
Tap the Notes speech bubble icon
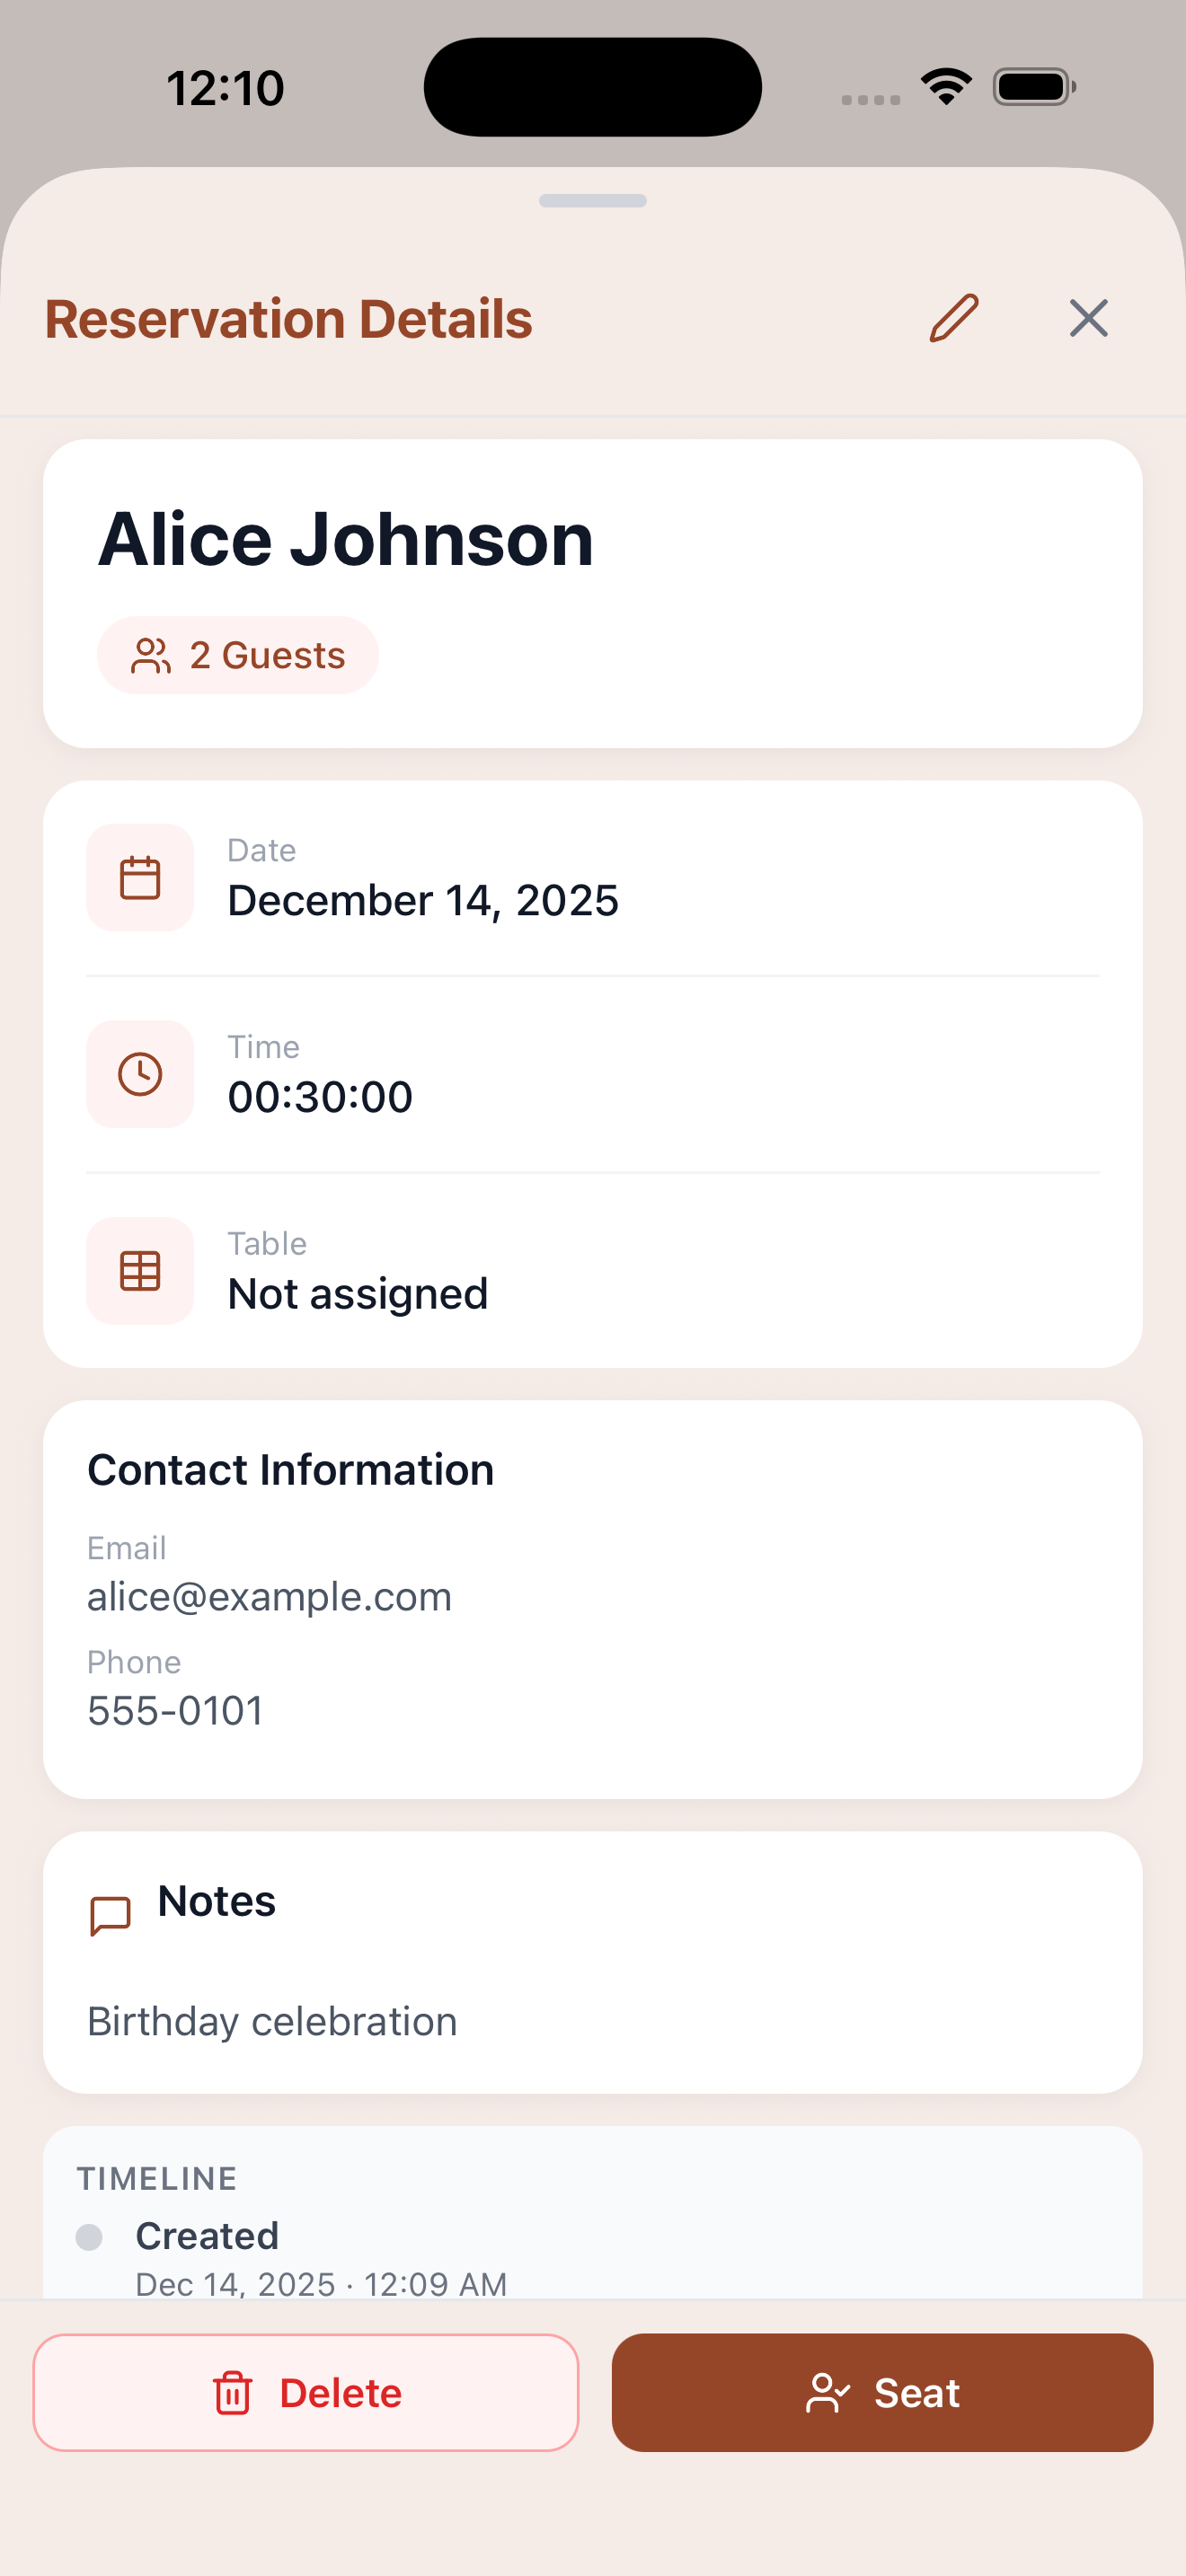click(110, 1915)
